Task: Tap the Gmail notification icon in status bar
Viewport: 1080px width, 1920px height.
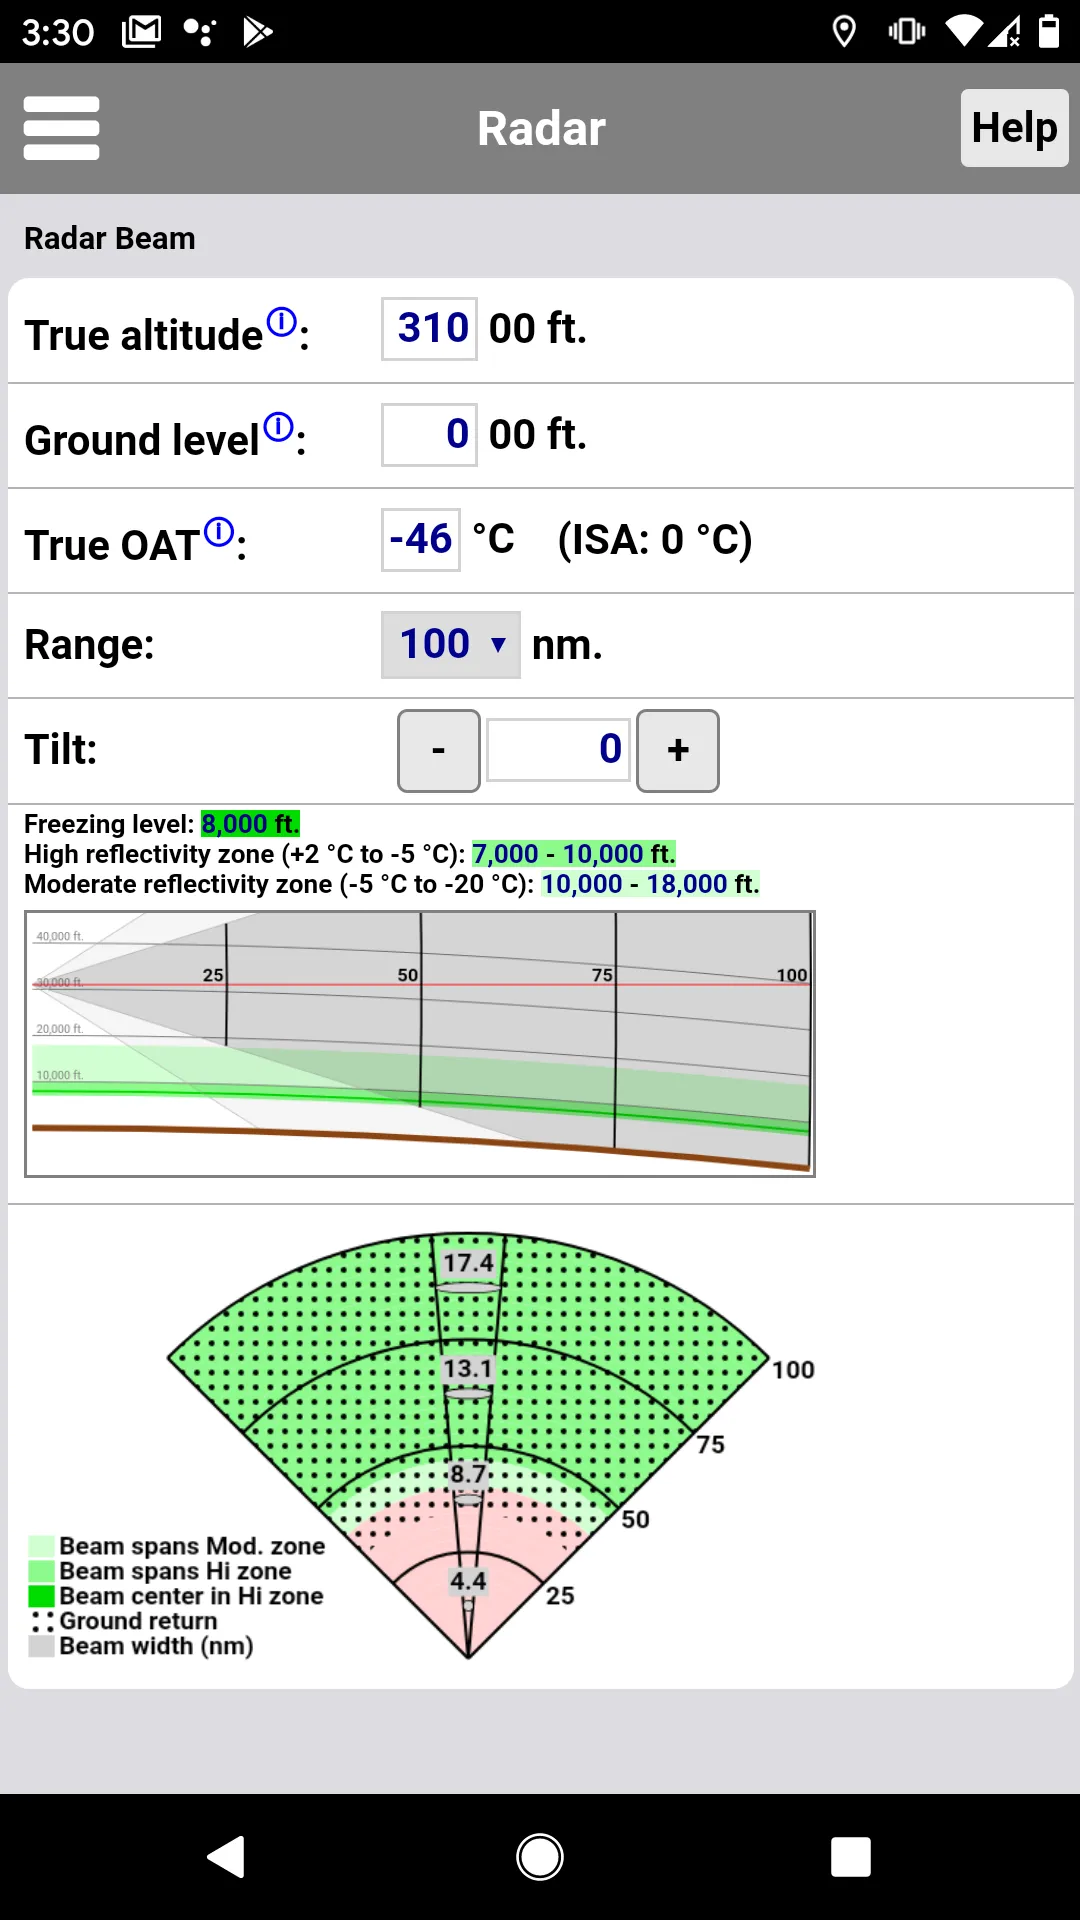Action: coord(141,32)
